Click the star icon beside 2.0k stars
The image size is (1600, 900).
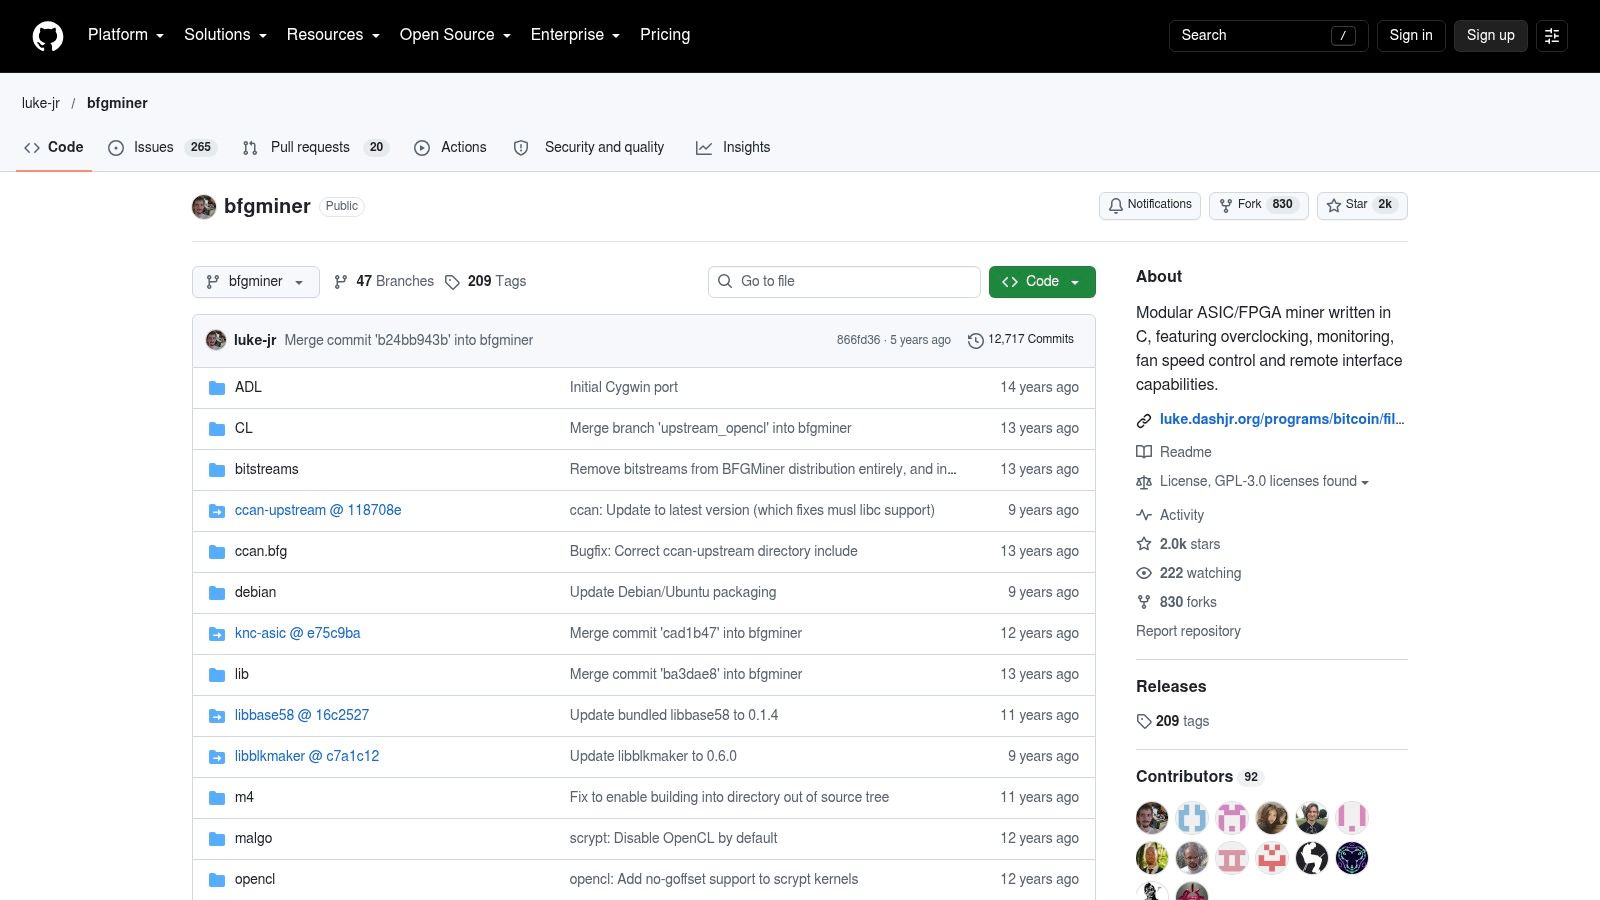[1144, 544]
